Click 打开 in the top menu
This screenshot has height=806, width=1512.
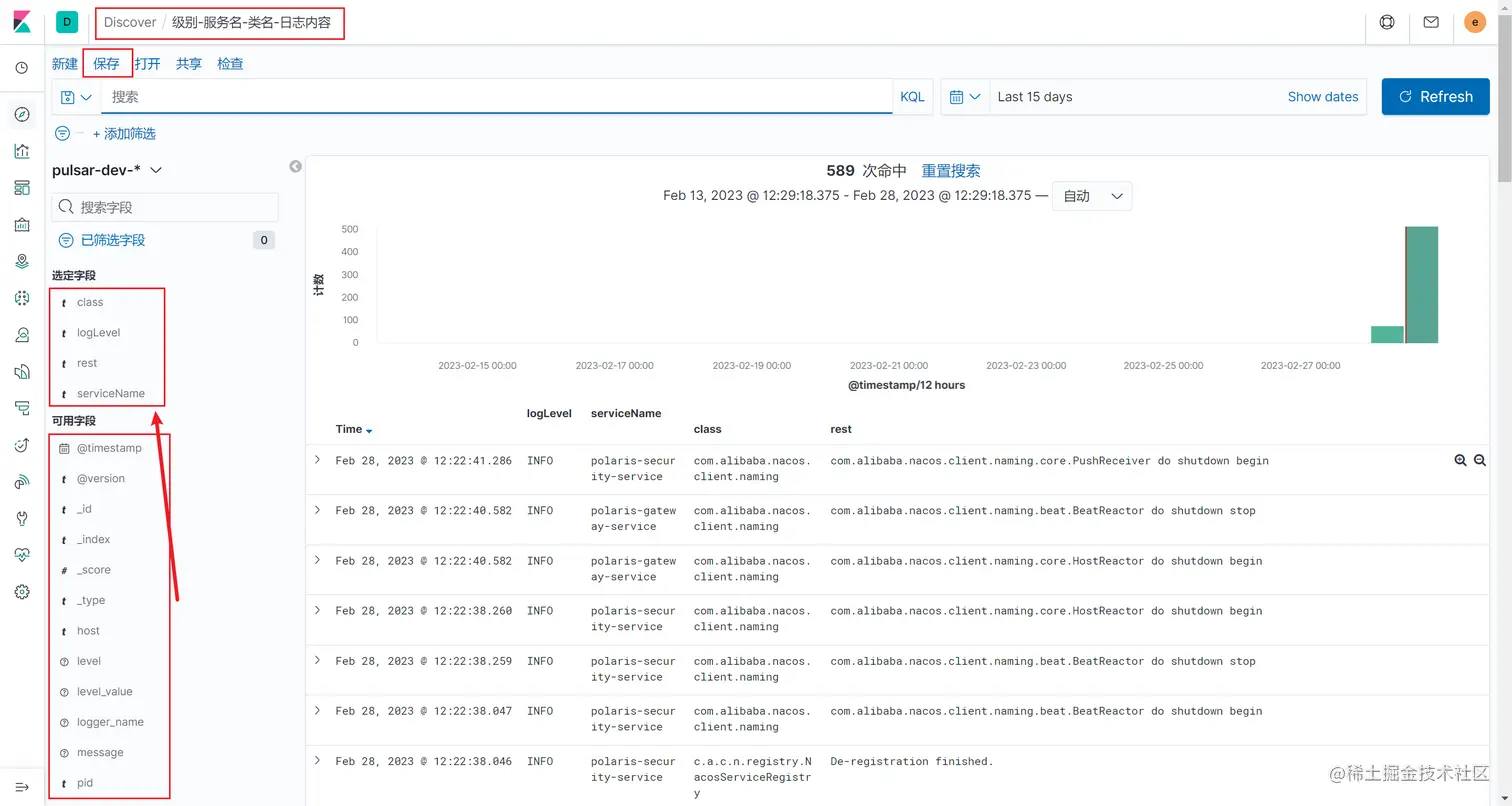[148, 63]
